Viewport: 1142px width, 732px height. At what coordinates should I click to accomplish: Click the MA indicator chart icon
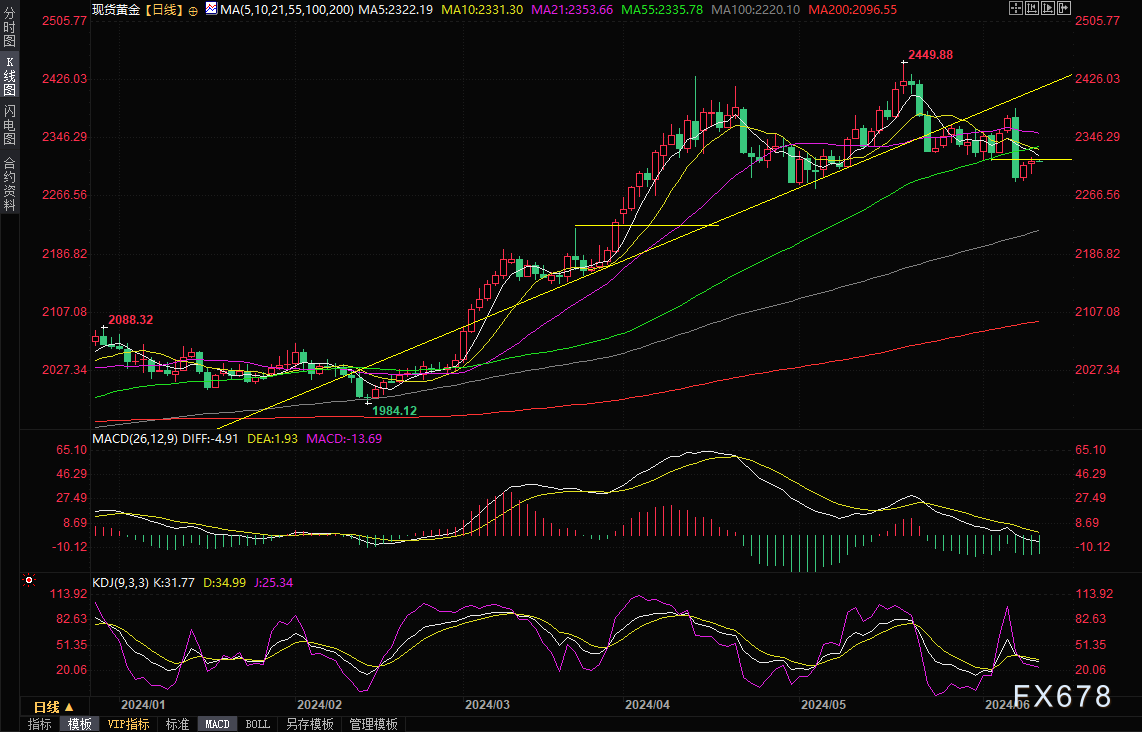point(210,8)
